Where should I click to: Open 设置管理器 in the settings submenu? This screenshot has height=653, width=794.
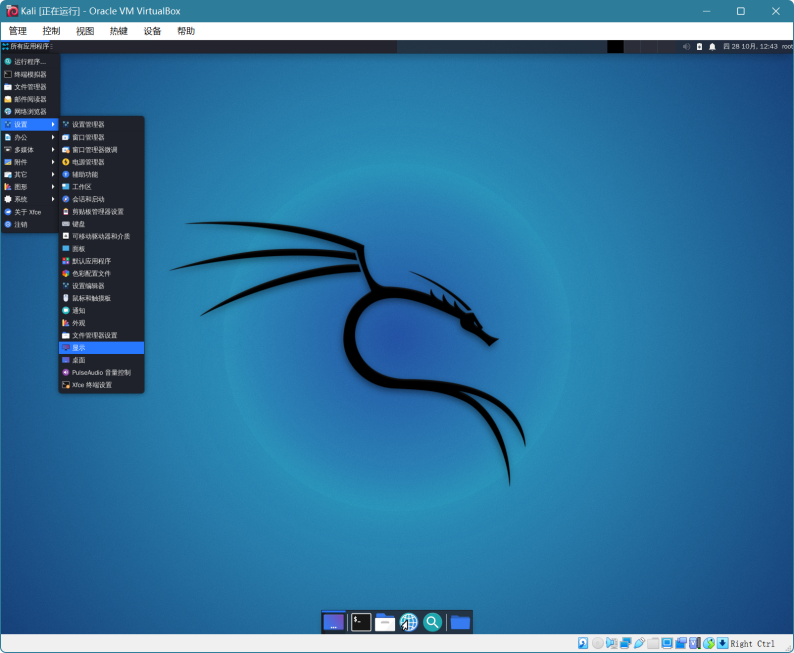pos(102,125)
